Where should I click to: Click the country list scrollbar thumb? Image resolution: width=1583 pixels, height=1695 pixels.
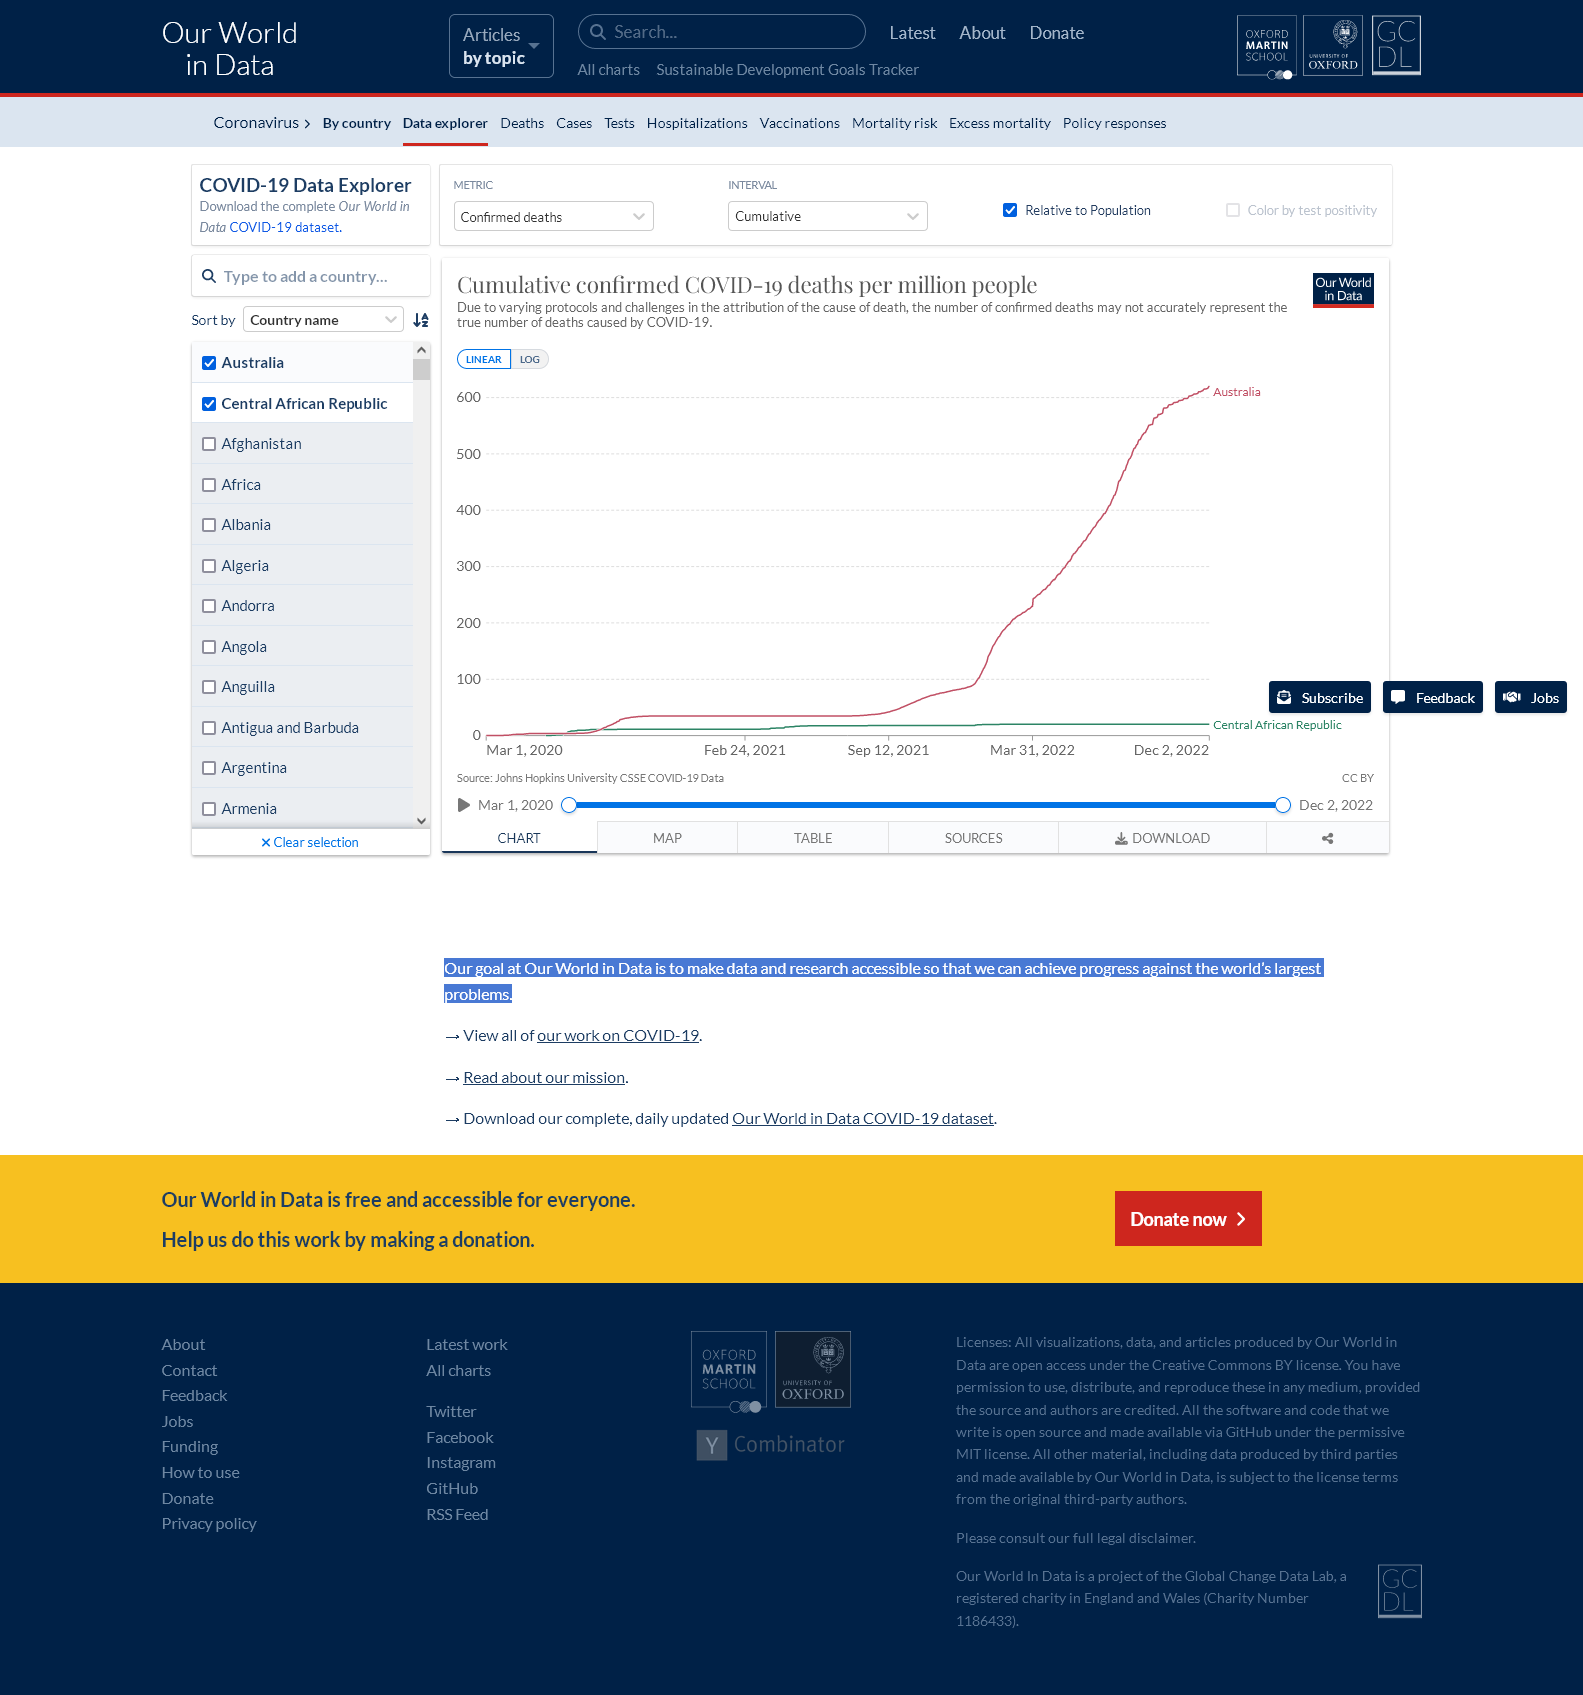(x=421, y=369)
